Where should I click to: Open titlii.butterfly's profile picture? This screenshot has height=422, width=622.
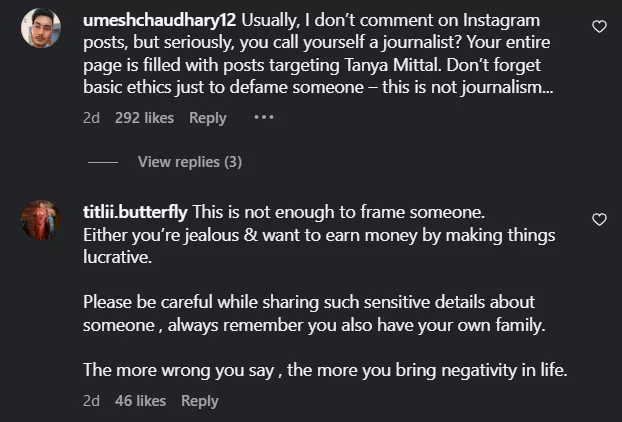[41, 219]
